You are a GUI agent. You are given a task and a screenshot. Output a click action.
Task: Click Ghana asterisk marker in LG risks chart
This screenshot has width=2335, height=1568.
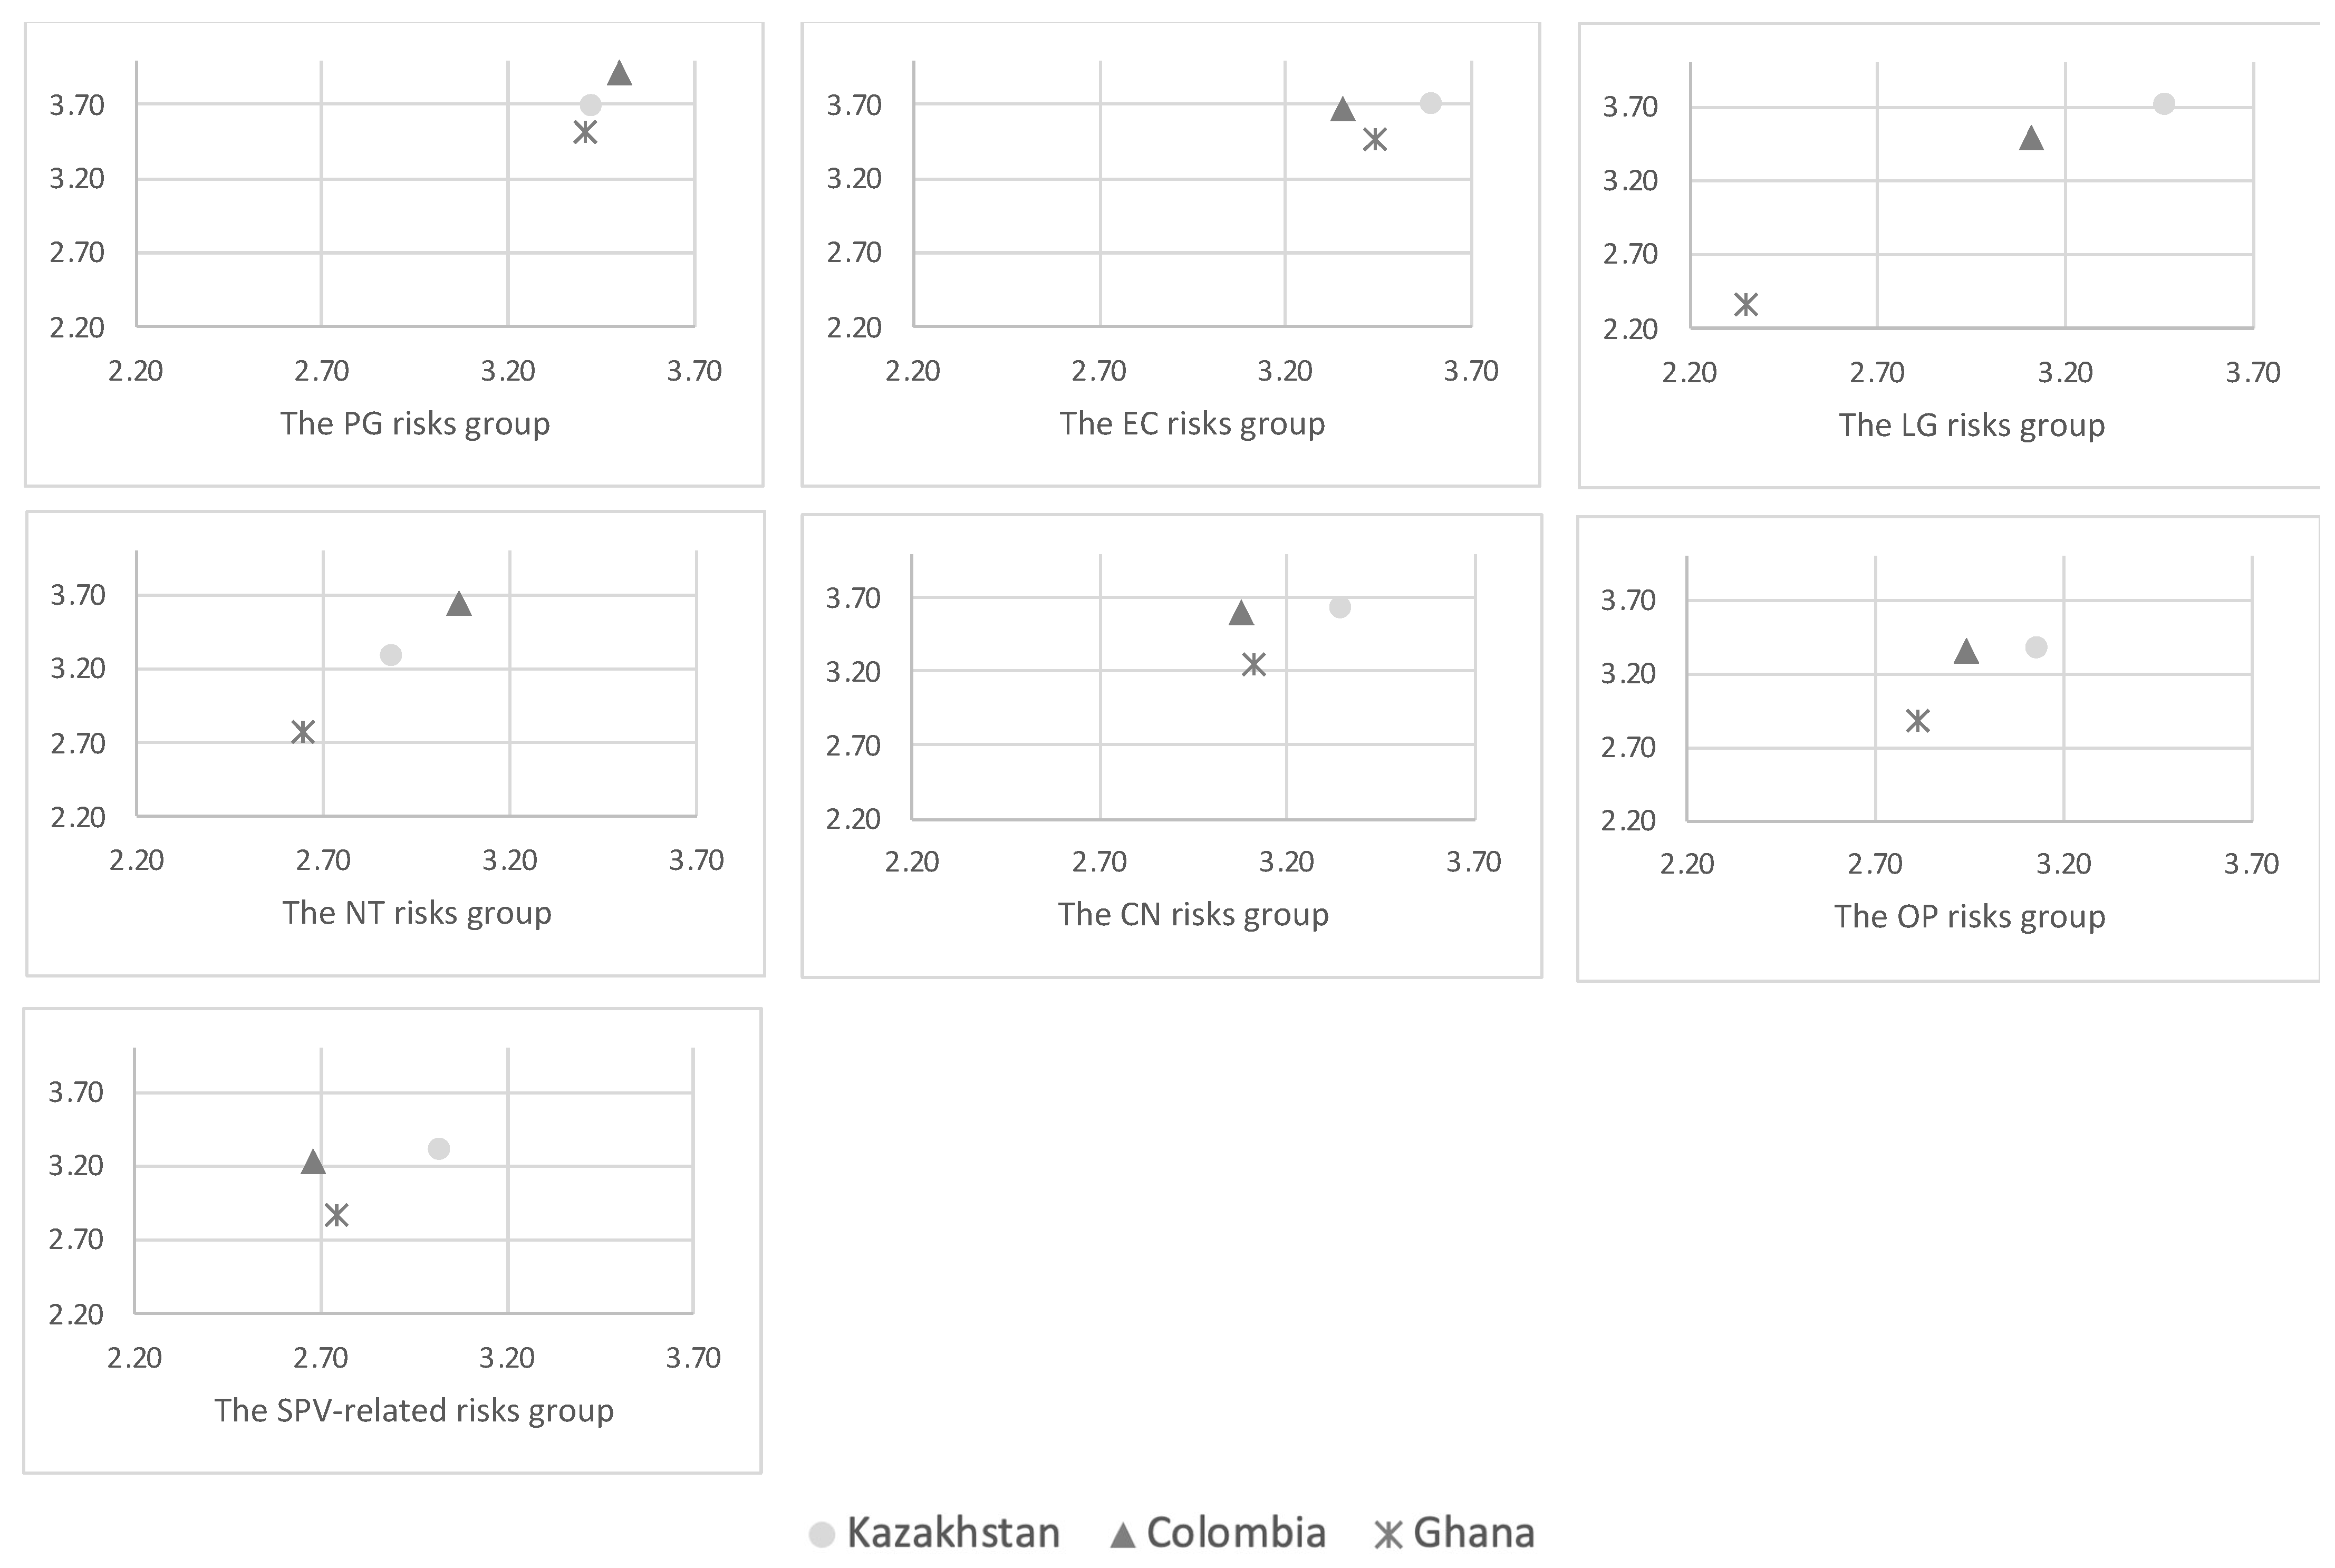coord(1746,304)
